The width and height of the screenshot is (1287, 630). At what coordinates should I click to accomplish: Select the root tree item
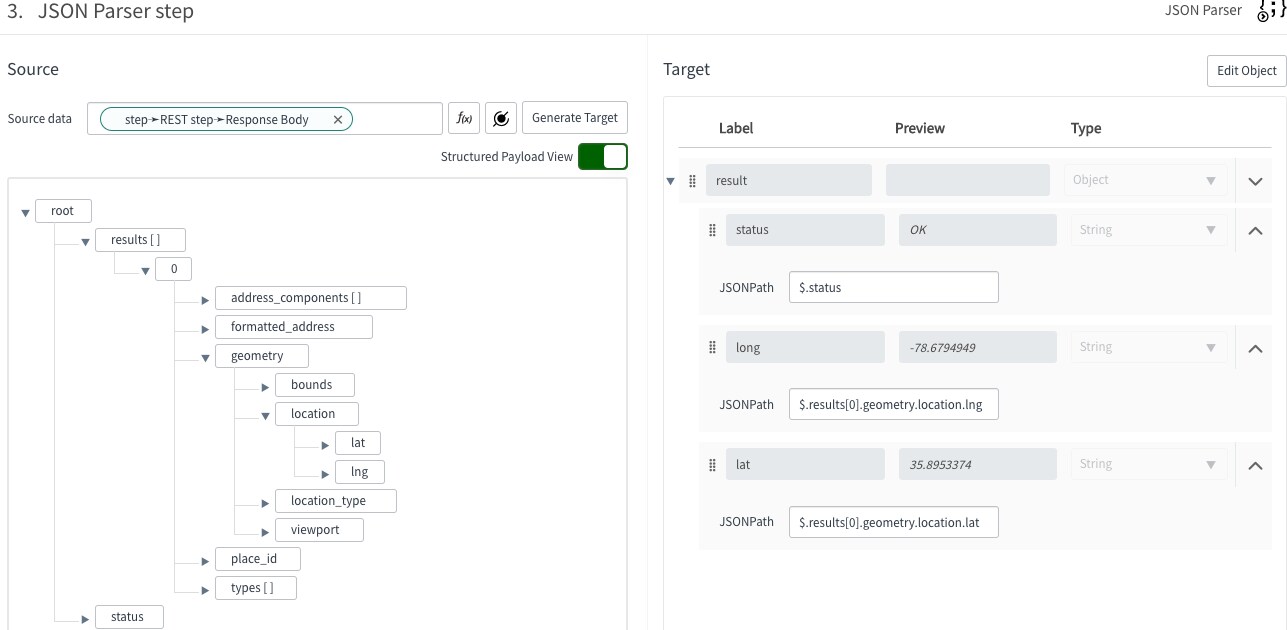(x=63, y=211)
